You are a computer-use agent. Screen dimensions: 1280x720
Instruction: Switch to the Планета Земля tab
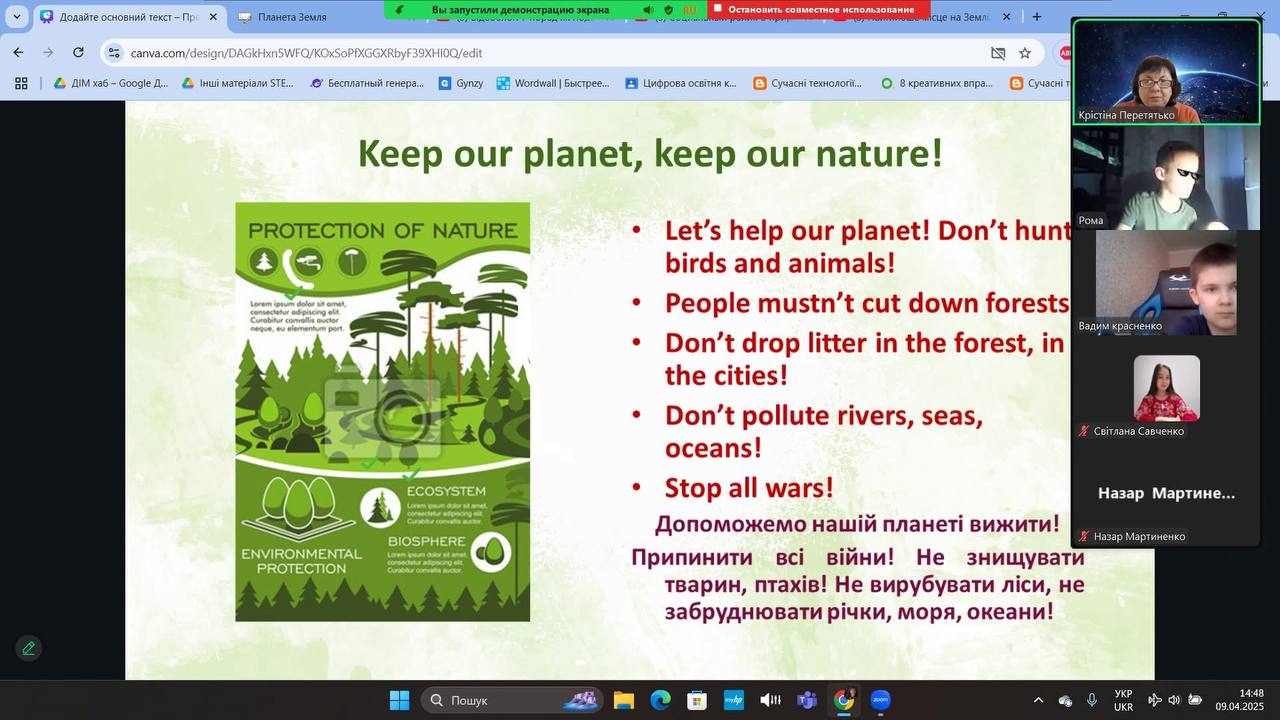point(292,17)
